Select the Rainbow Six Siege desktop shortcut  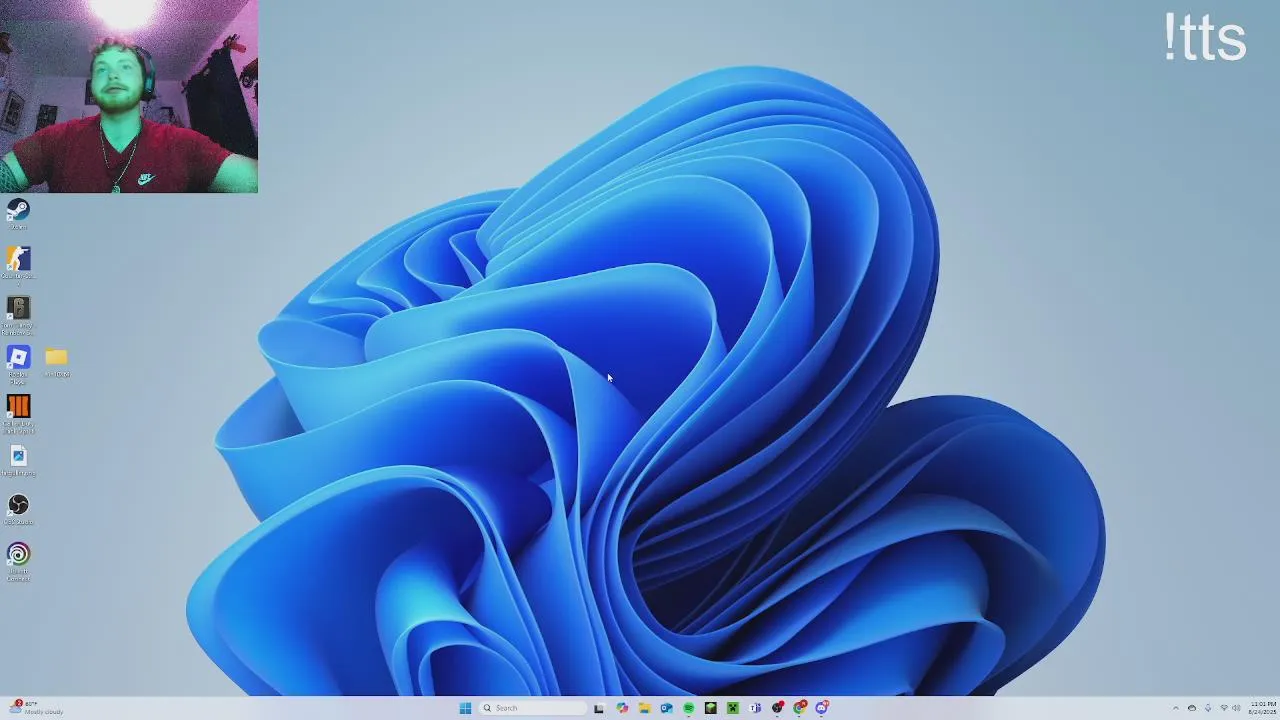[18, 315]
